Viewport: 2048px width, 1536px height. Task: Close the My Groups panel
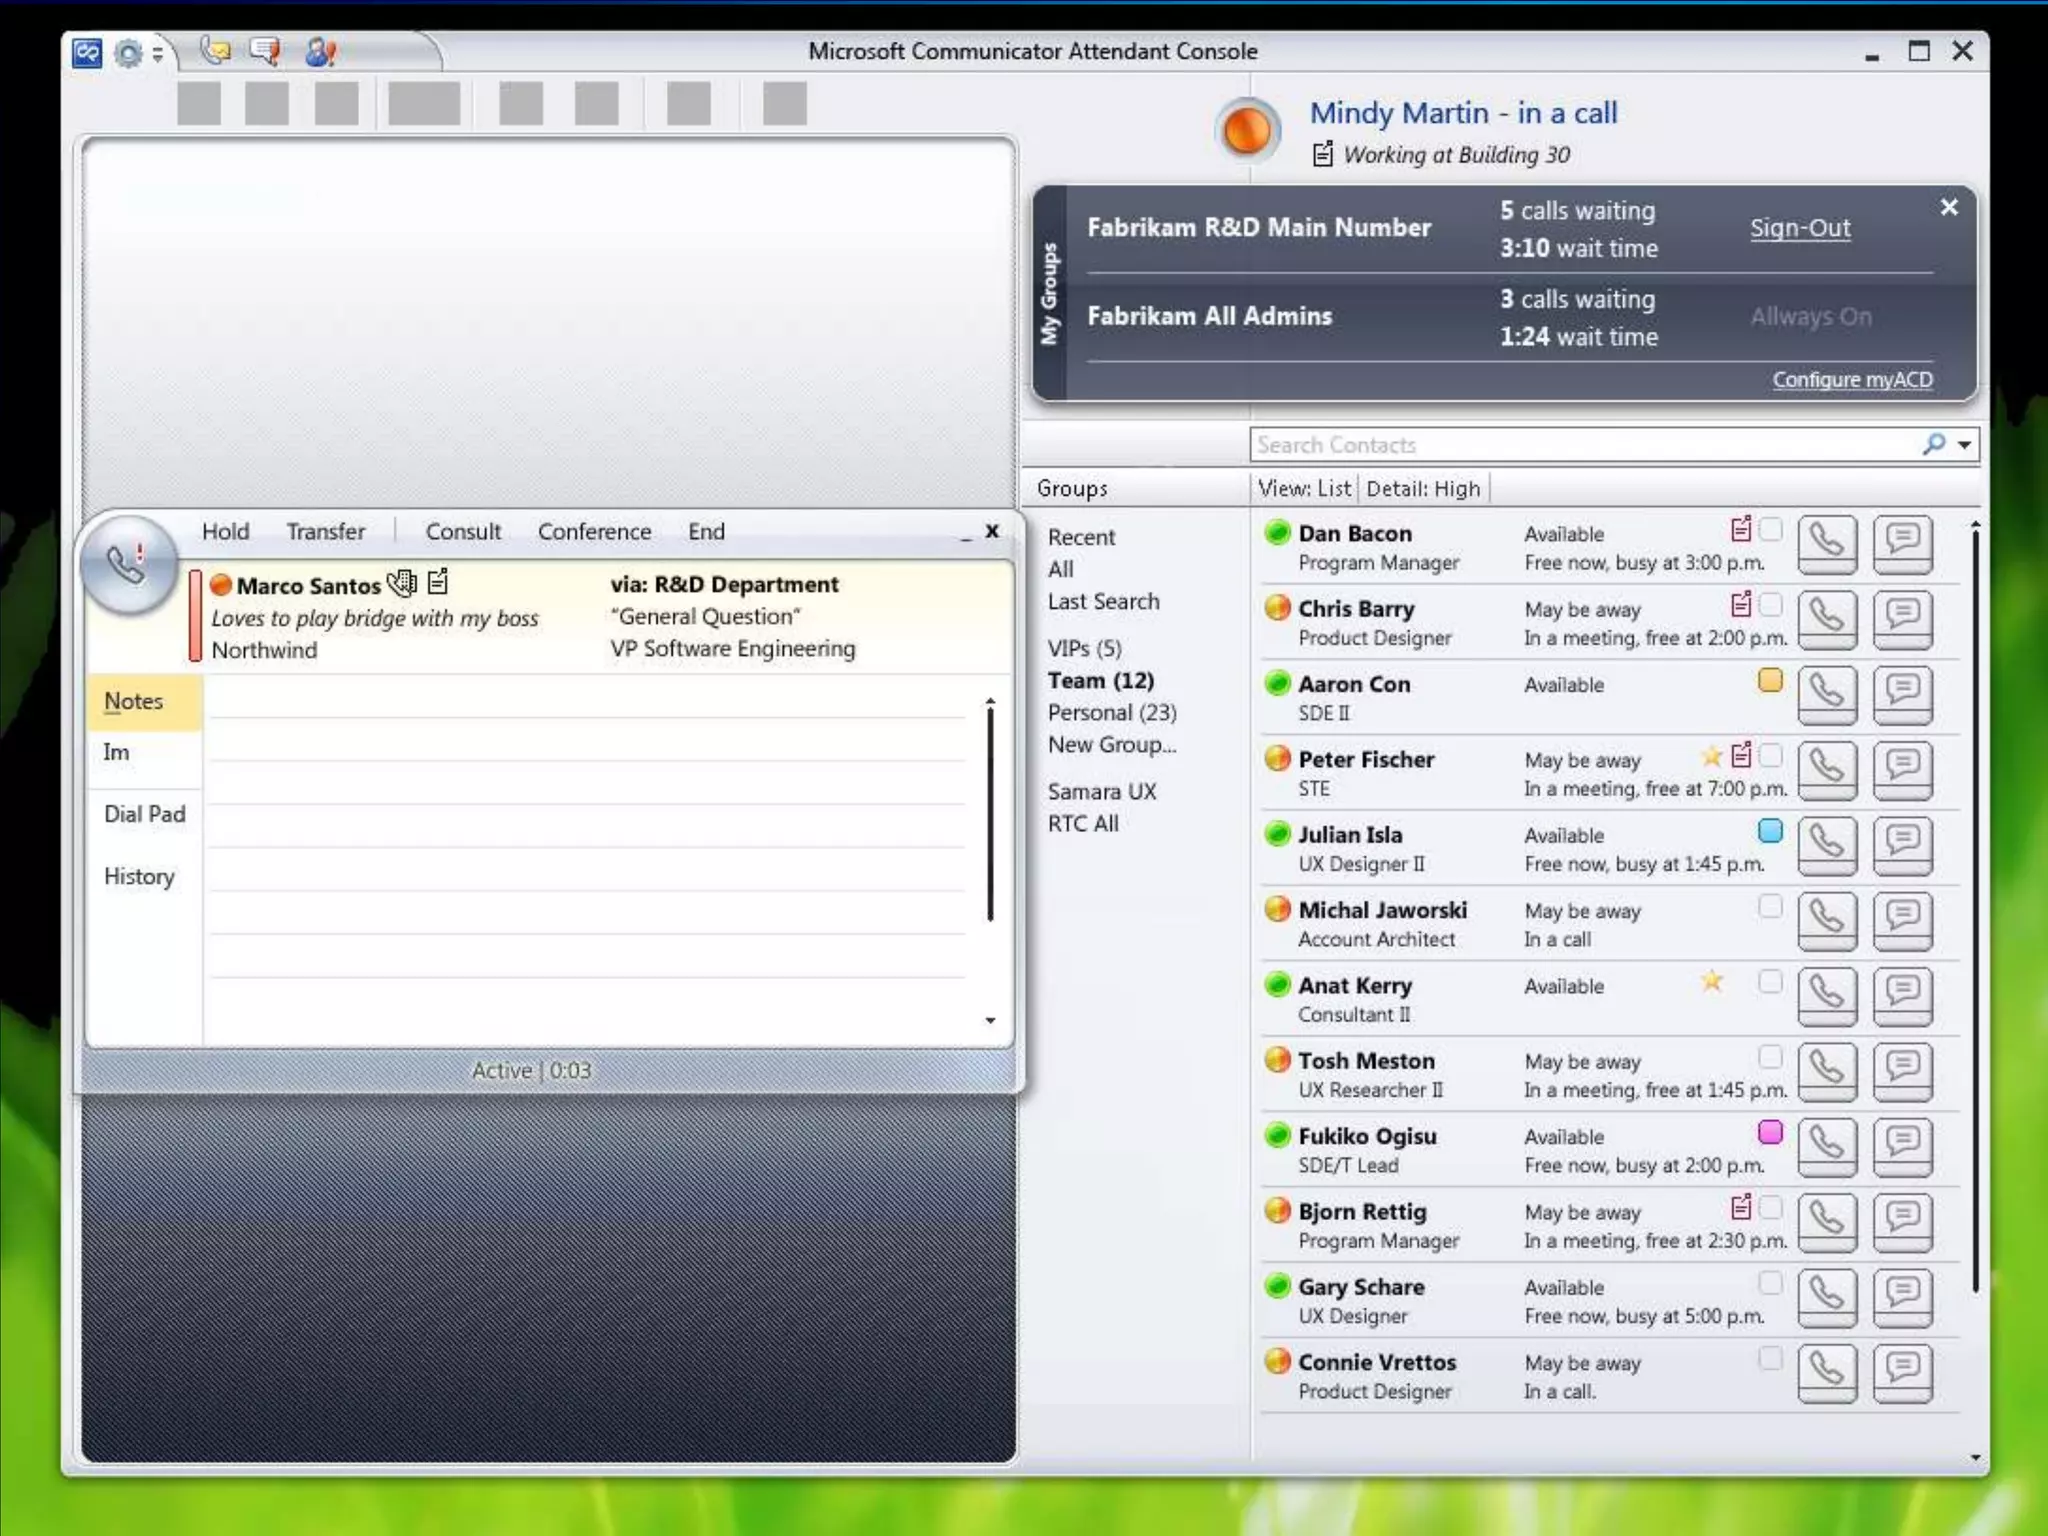(x=1949, y=208)
